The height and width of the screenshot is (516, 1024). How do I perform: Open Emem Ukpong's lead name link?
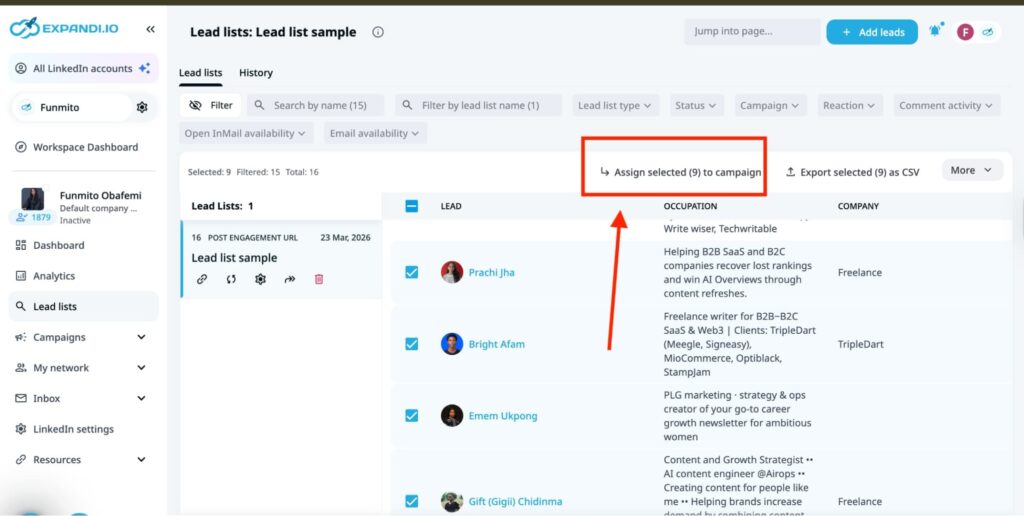[503, 416]
